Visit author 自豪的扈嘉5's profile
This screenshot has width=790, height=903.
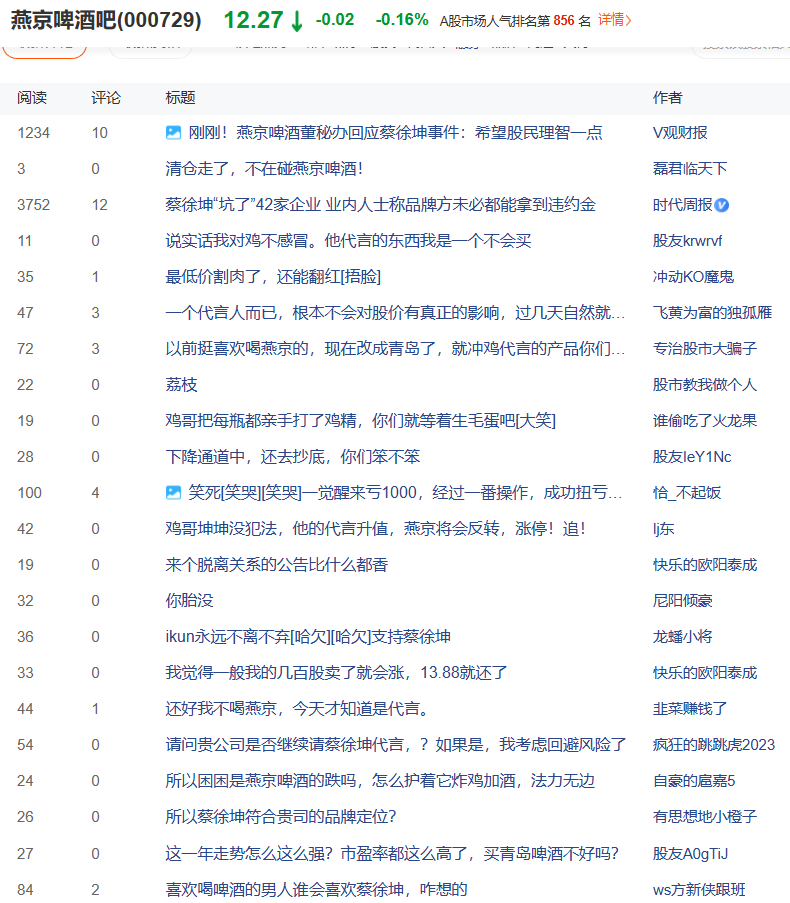point(694,781)
